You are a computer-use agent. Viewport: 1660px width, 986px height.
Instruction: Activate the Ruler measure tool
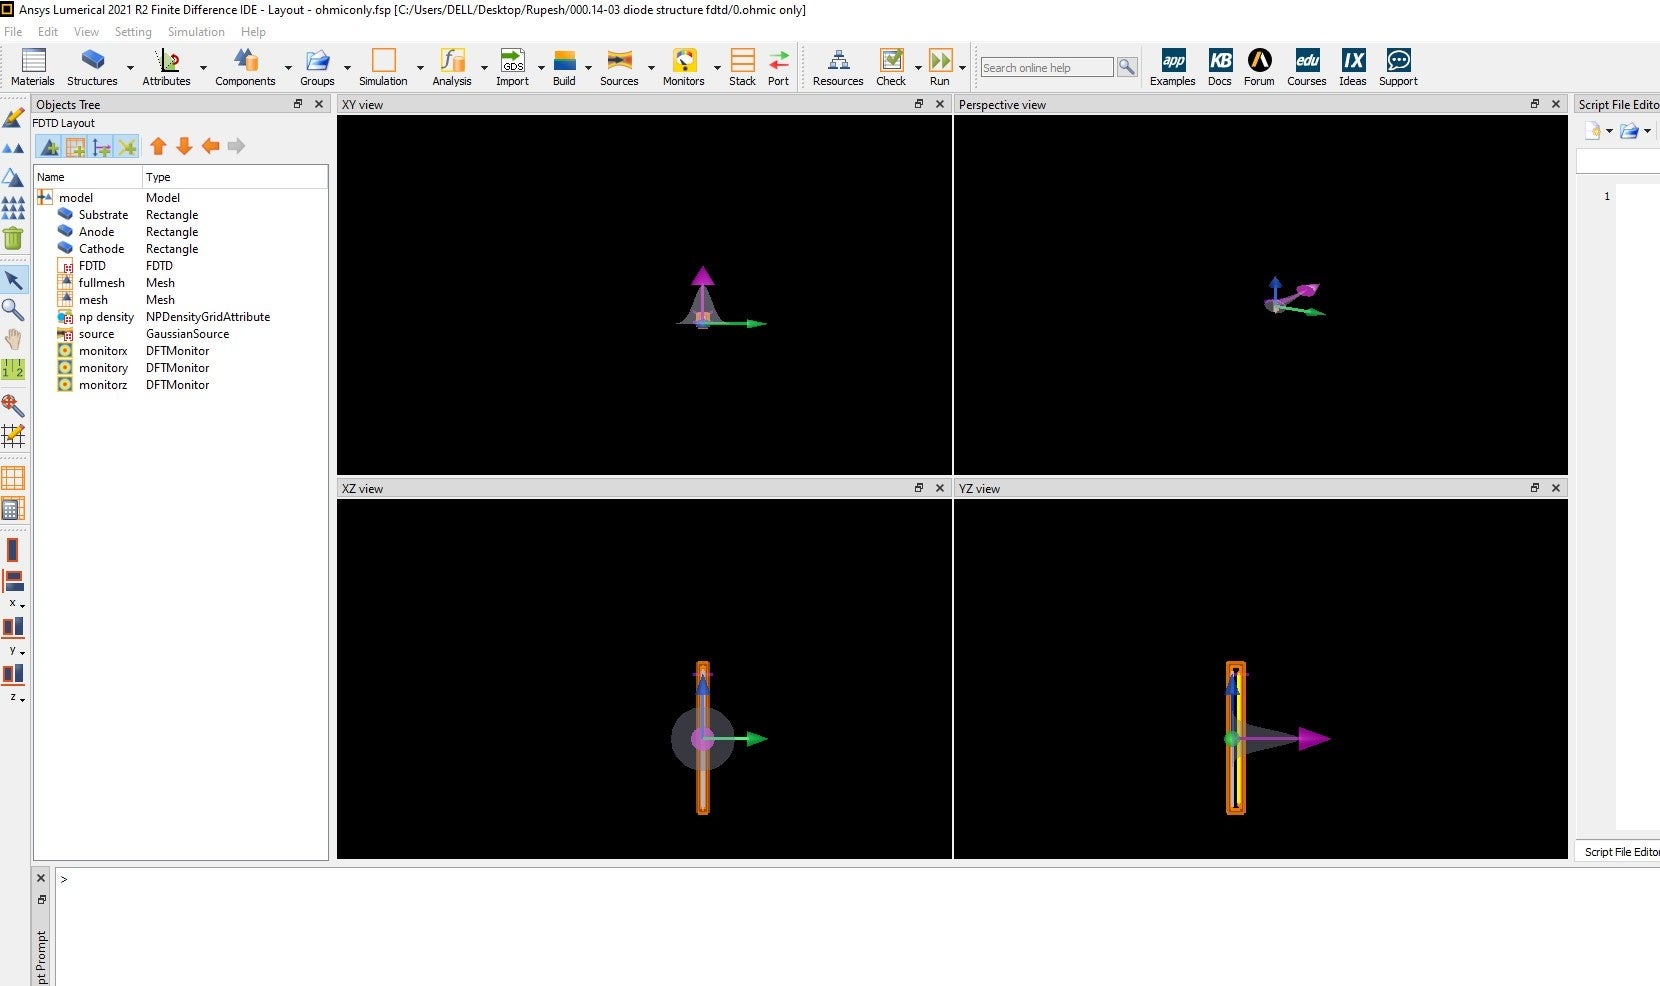click(x=13, y=369)
